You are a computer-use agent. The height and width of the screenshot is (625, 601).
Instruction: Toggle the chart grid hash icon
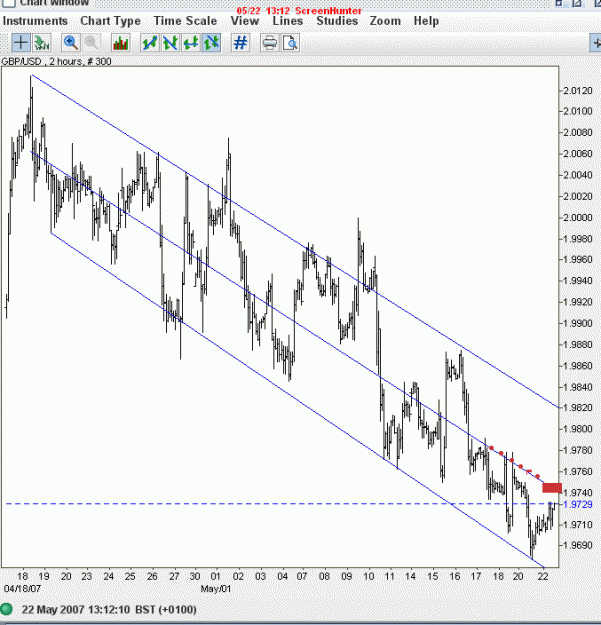click(241, 43)
